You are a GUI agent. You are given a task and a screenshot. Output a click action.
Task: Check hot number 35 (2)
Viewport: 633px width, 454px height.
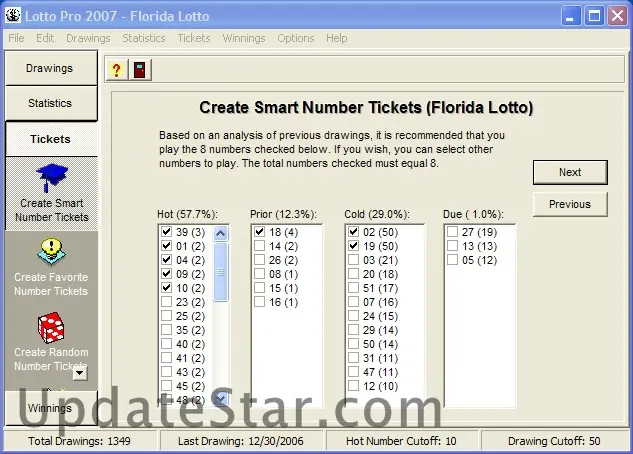166,330
